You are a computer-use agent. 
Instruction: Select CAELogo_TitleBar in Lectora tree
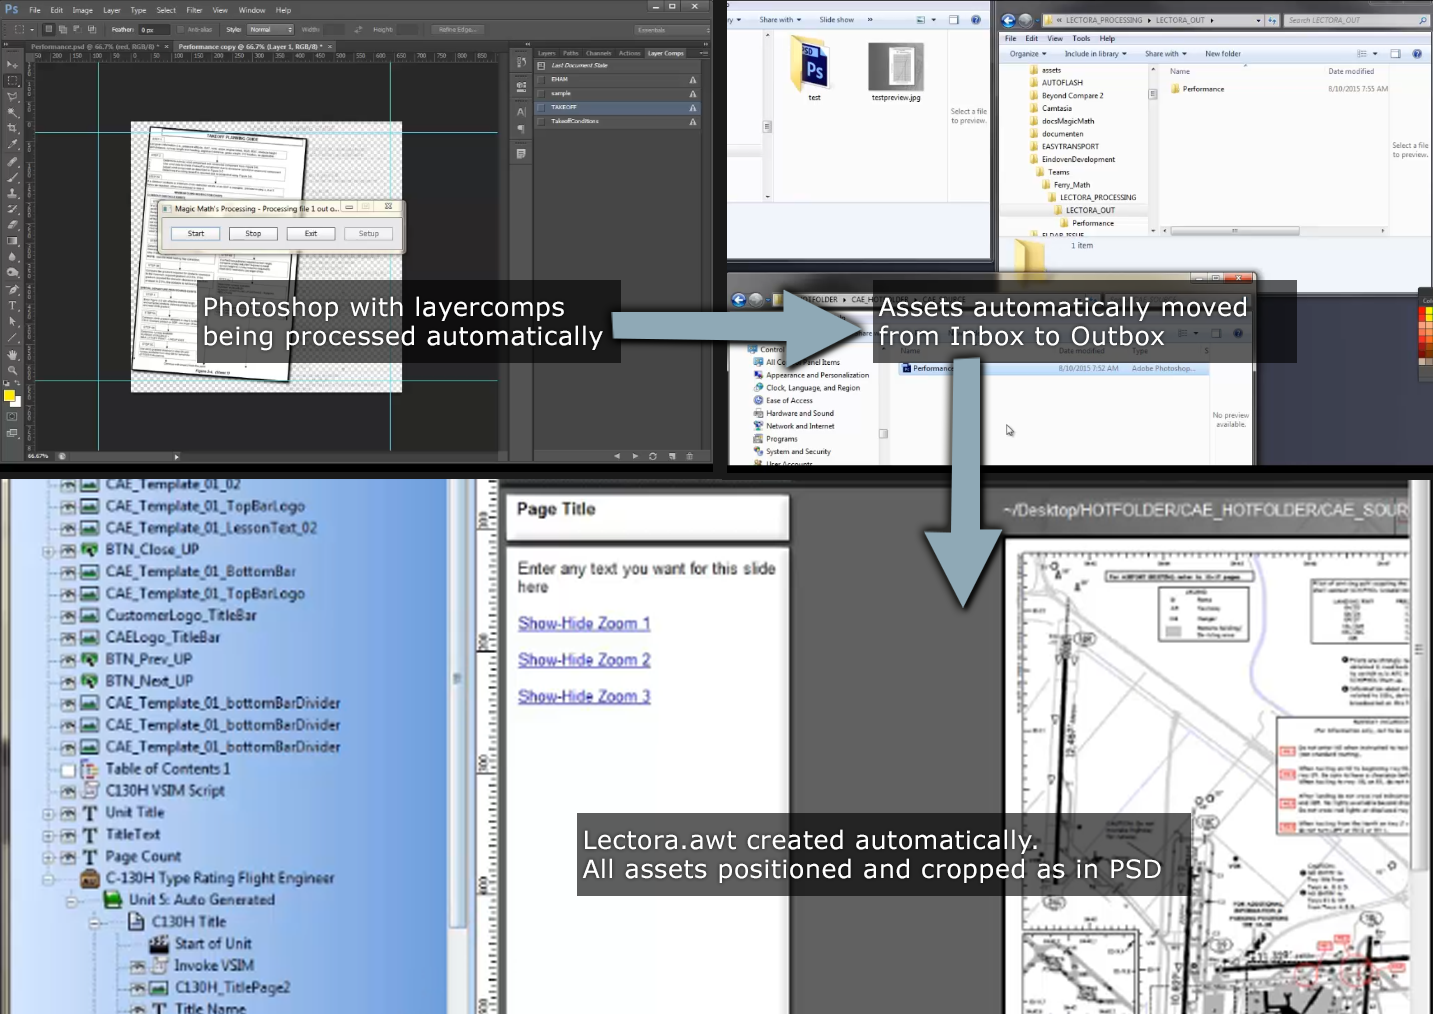coord(162,637)
